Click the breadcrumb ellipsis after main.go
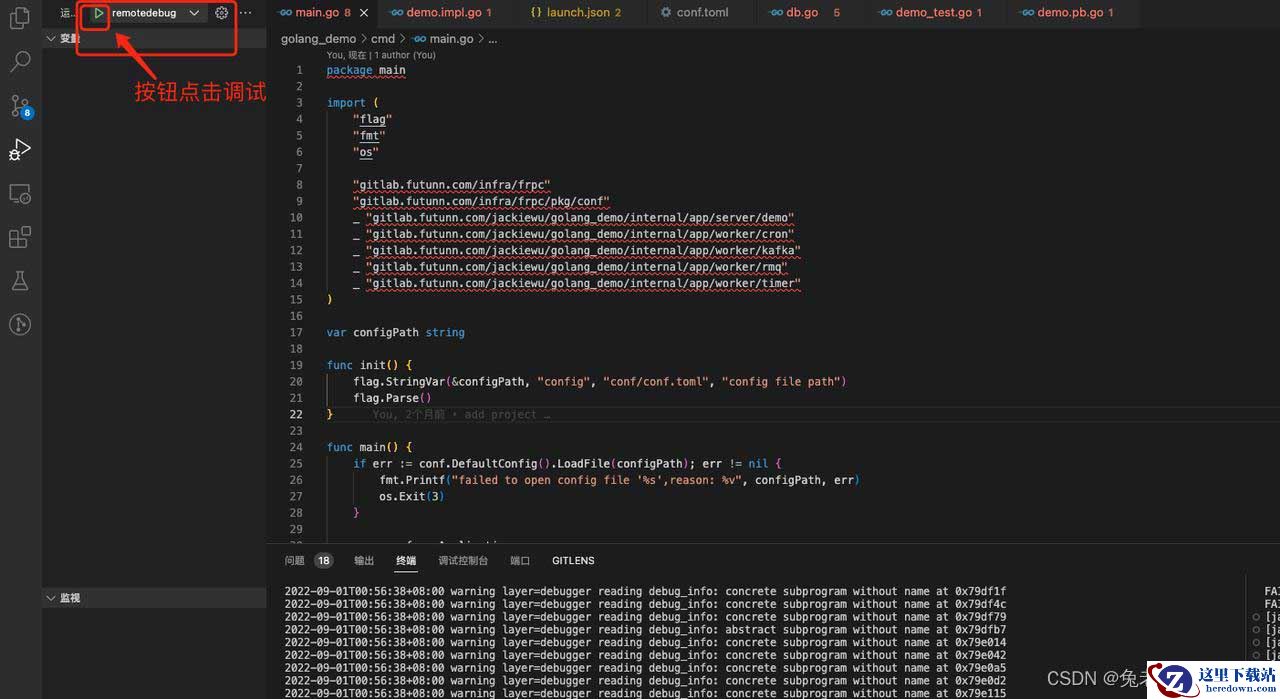 pyautogui.click(x=492, y=39)
